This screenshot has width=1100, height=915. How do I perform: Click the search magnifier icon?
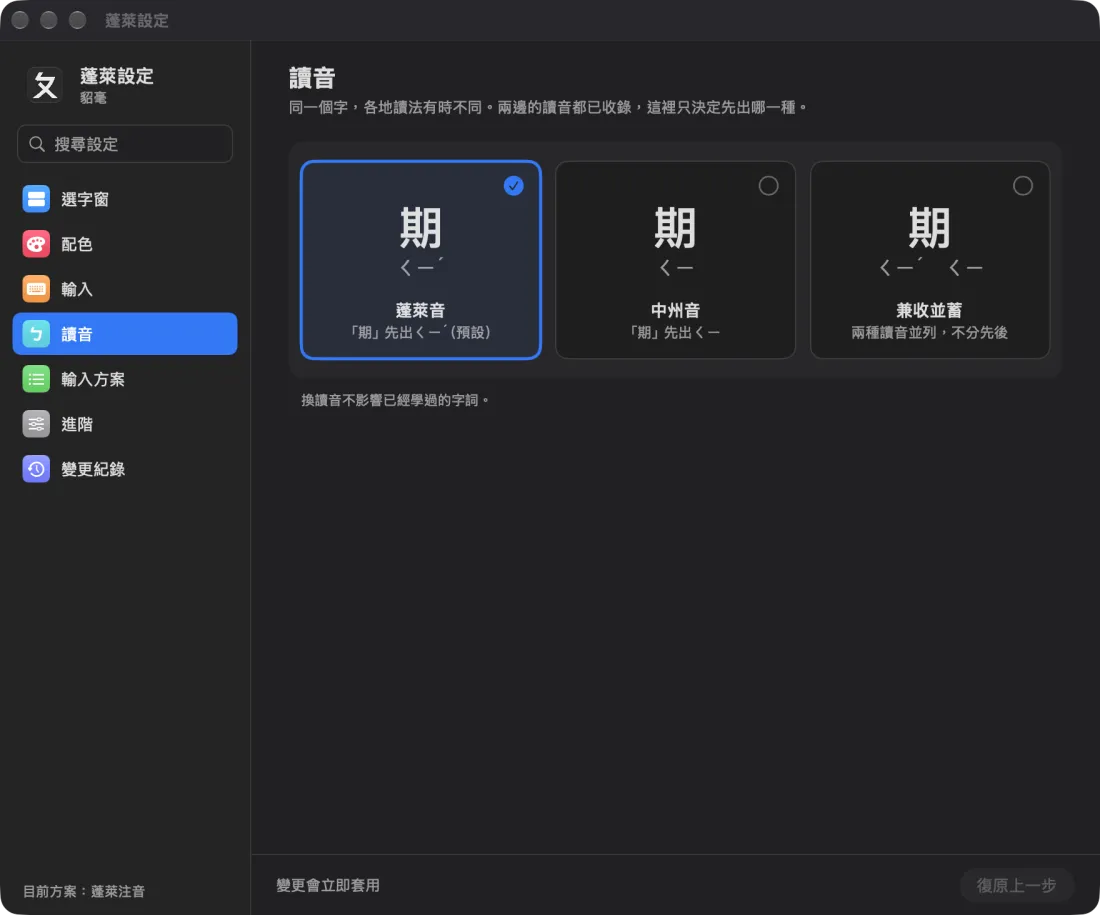pyautogui.click(x=36, y=144)
